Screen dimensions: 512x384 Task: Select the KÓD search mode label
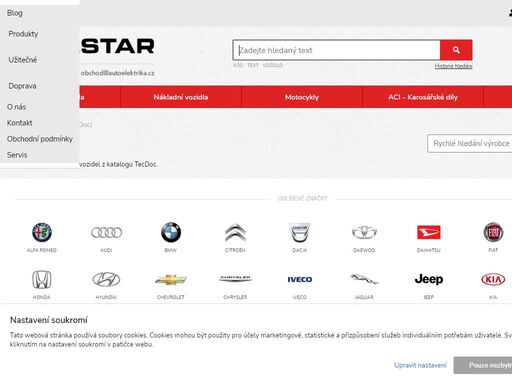[x=238, y=65]
